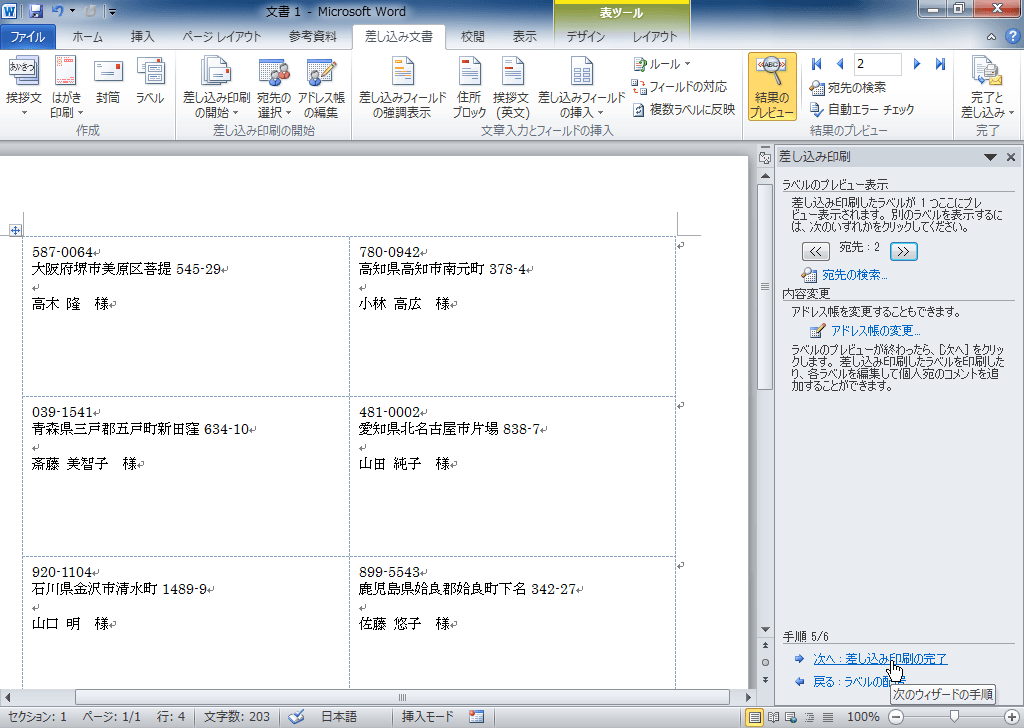
Task: Click アドレス帳の編集 icon
Action: point(321,87)
